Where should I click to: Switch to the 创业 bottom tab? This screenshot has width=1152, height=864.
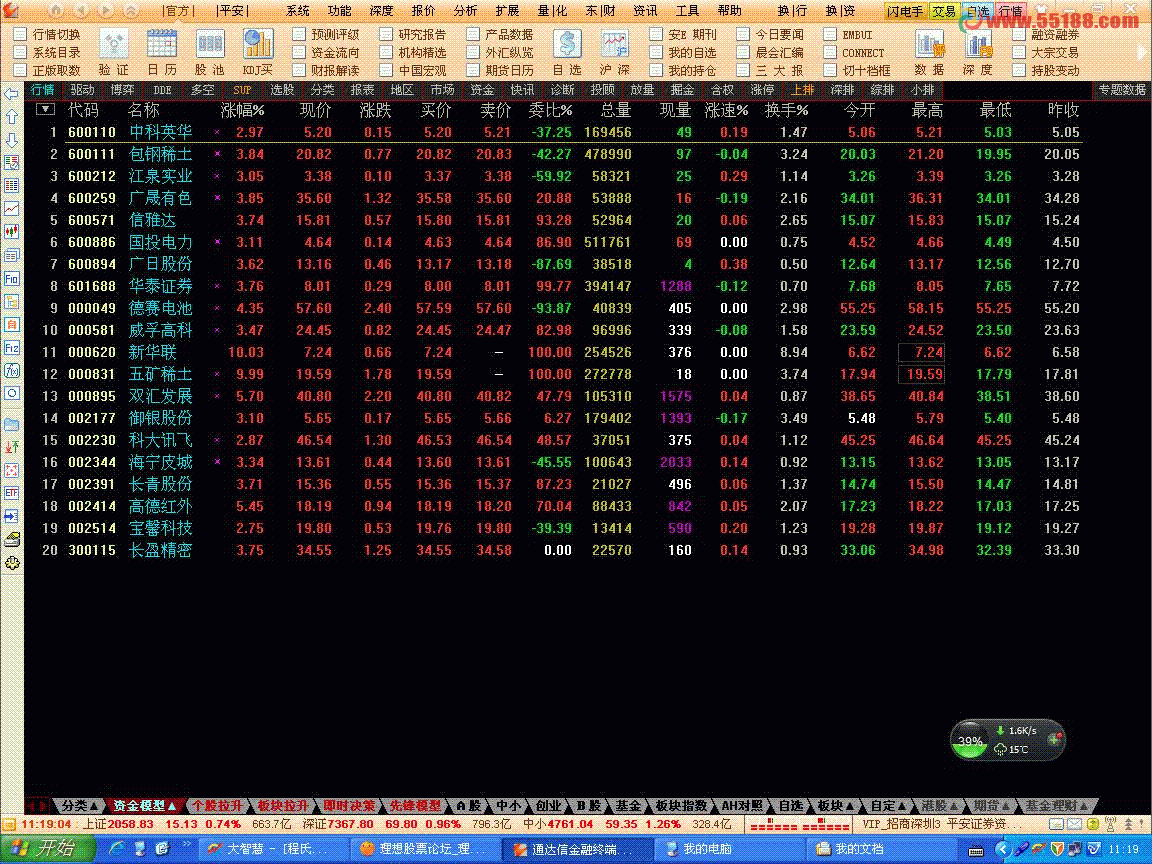(x=548, y=806)
